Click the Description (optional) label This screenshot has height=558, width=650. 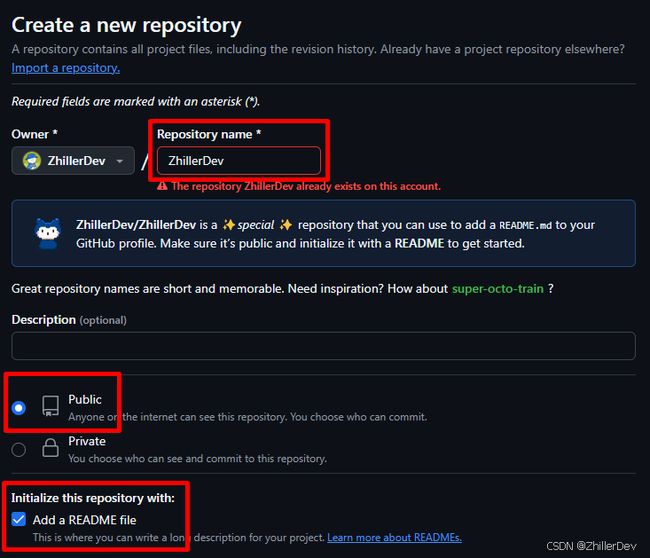click(69, 320)
